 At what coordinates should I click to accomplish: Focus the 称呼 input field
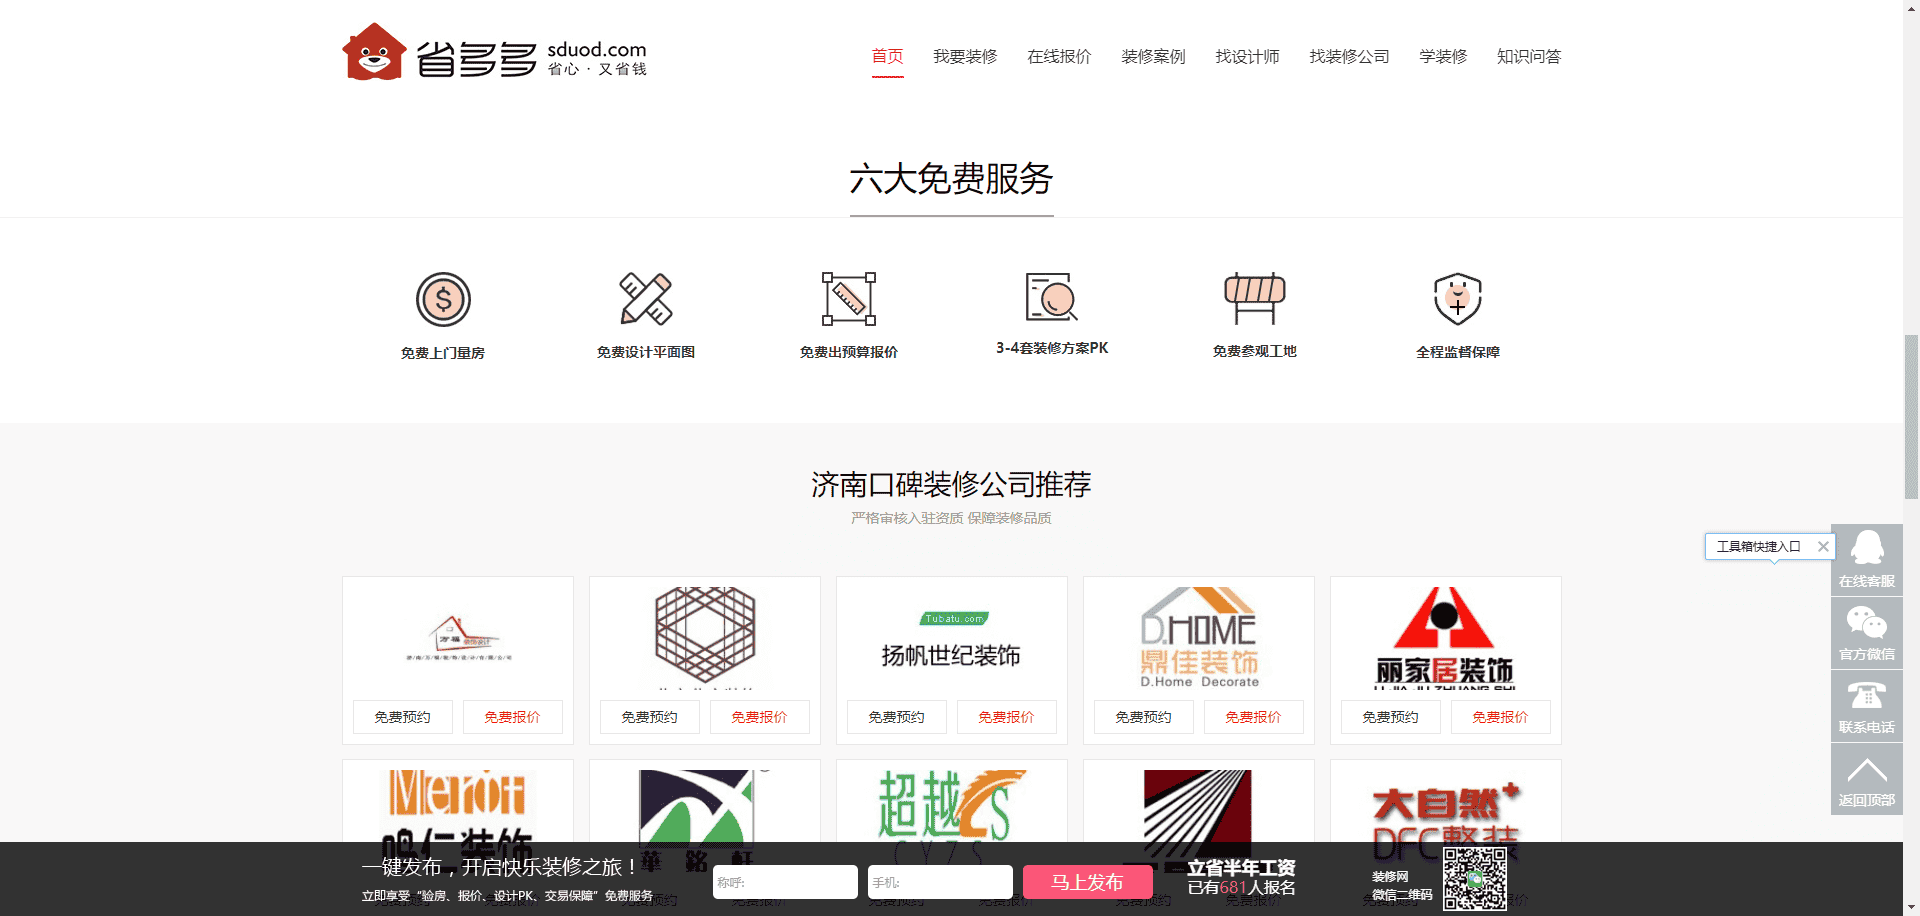(785, 882)
